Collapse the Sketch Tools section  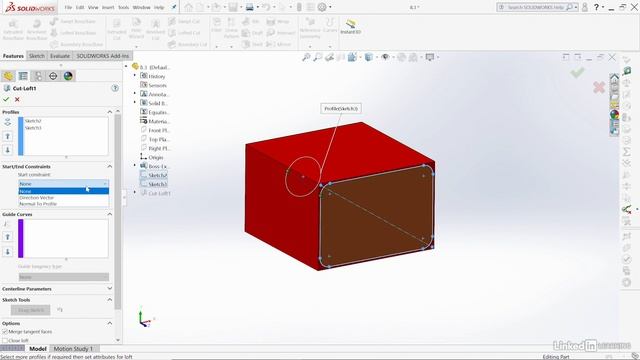109,300
